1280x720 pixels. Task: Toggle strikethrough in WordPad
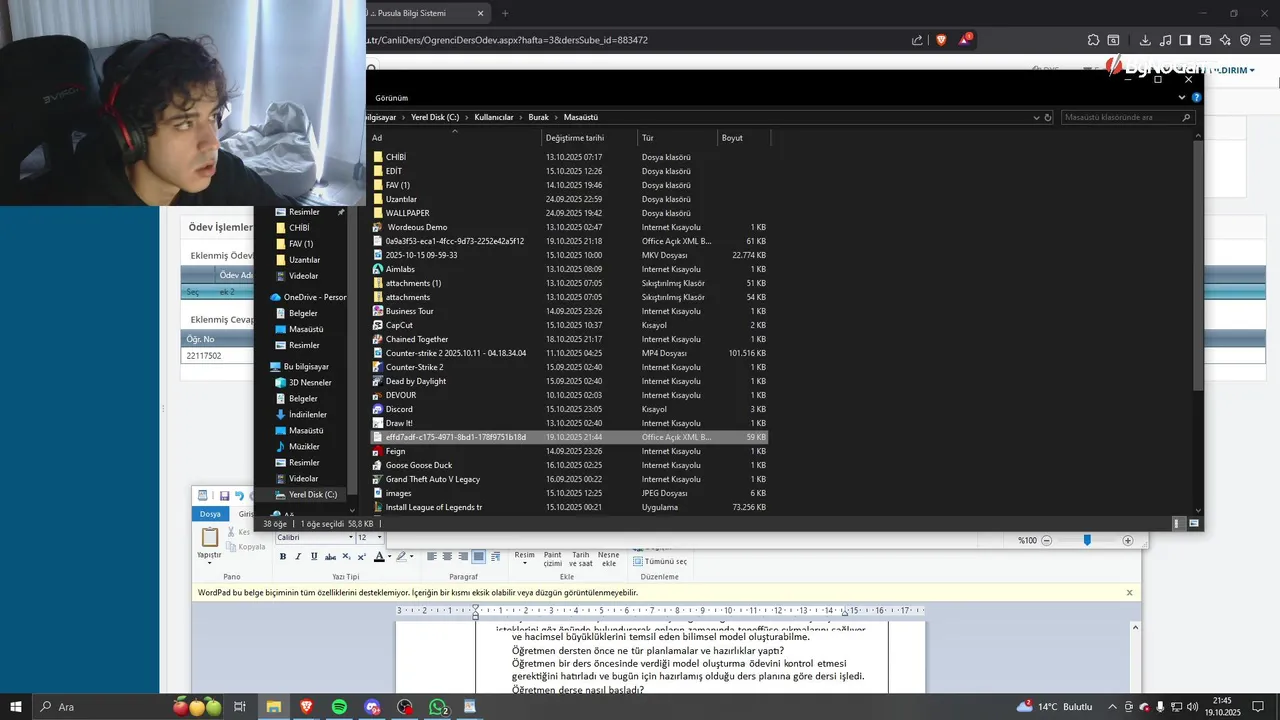click(x=330, y=556)
